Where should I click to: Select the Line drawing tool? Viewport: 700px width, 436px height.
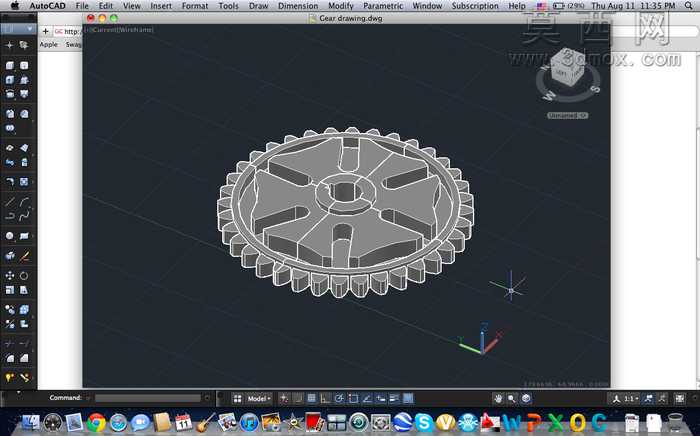(x=10, y=202)
